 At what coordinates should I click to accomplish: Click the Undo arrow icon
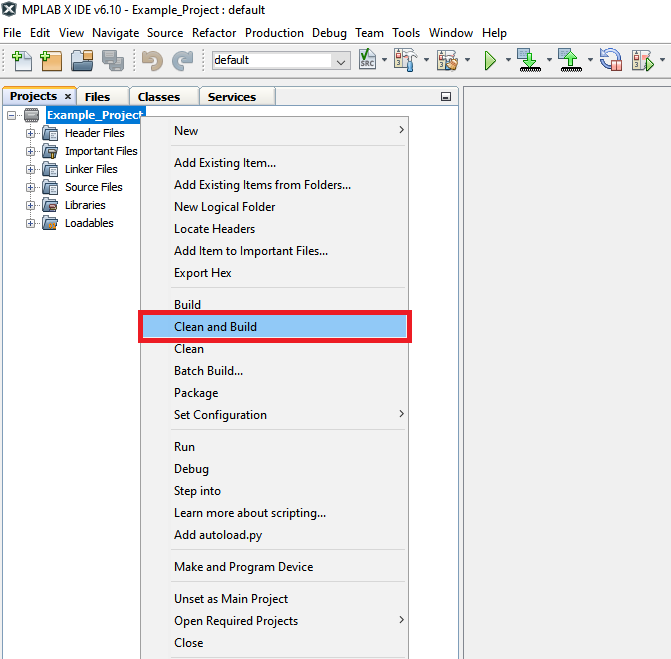coord(152,60)
